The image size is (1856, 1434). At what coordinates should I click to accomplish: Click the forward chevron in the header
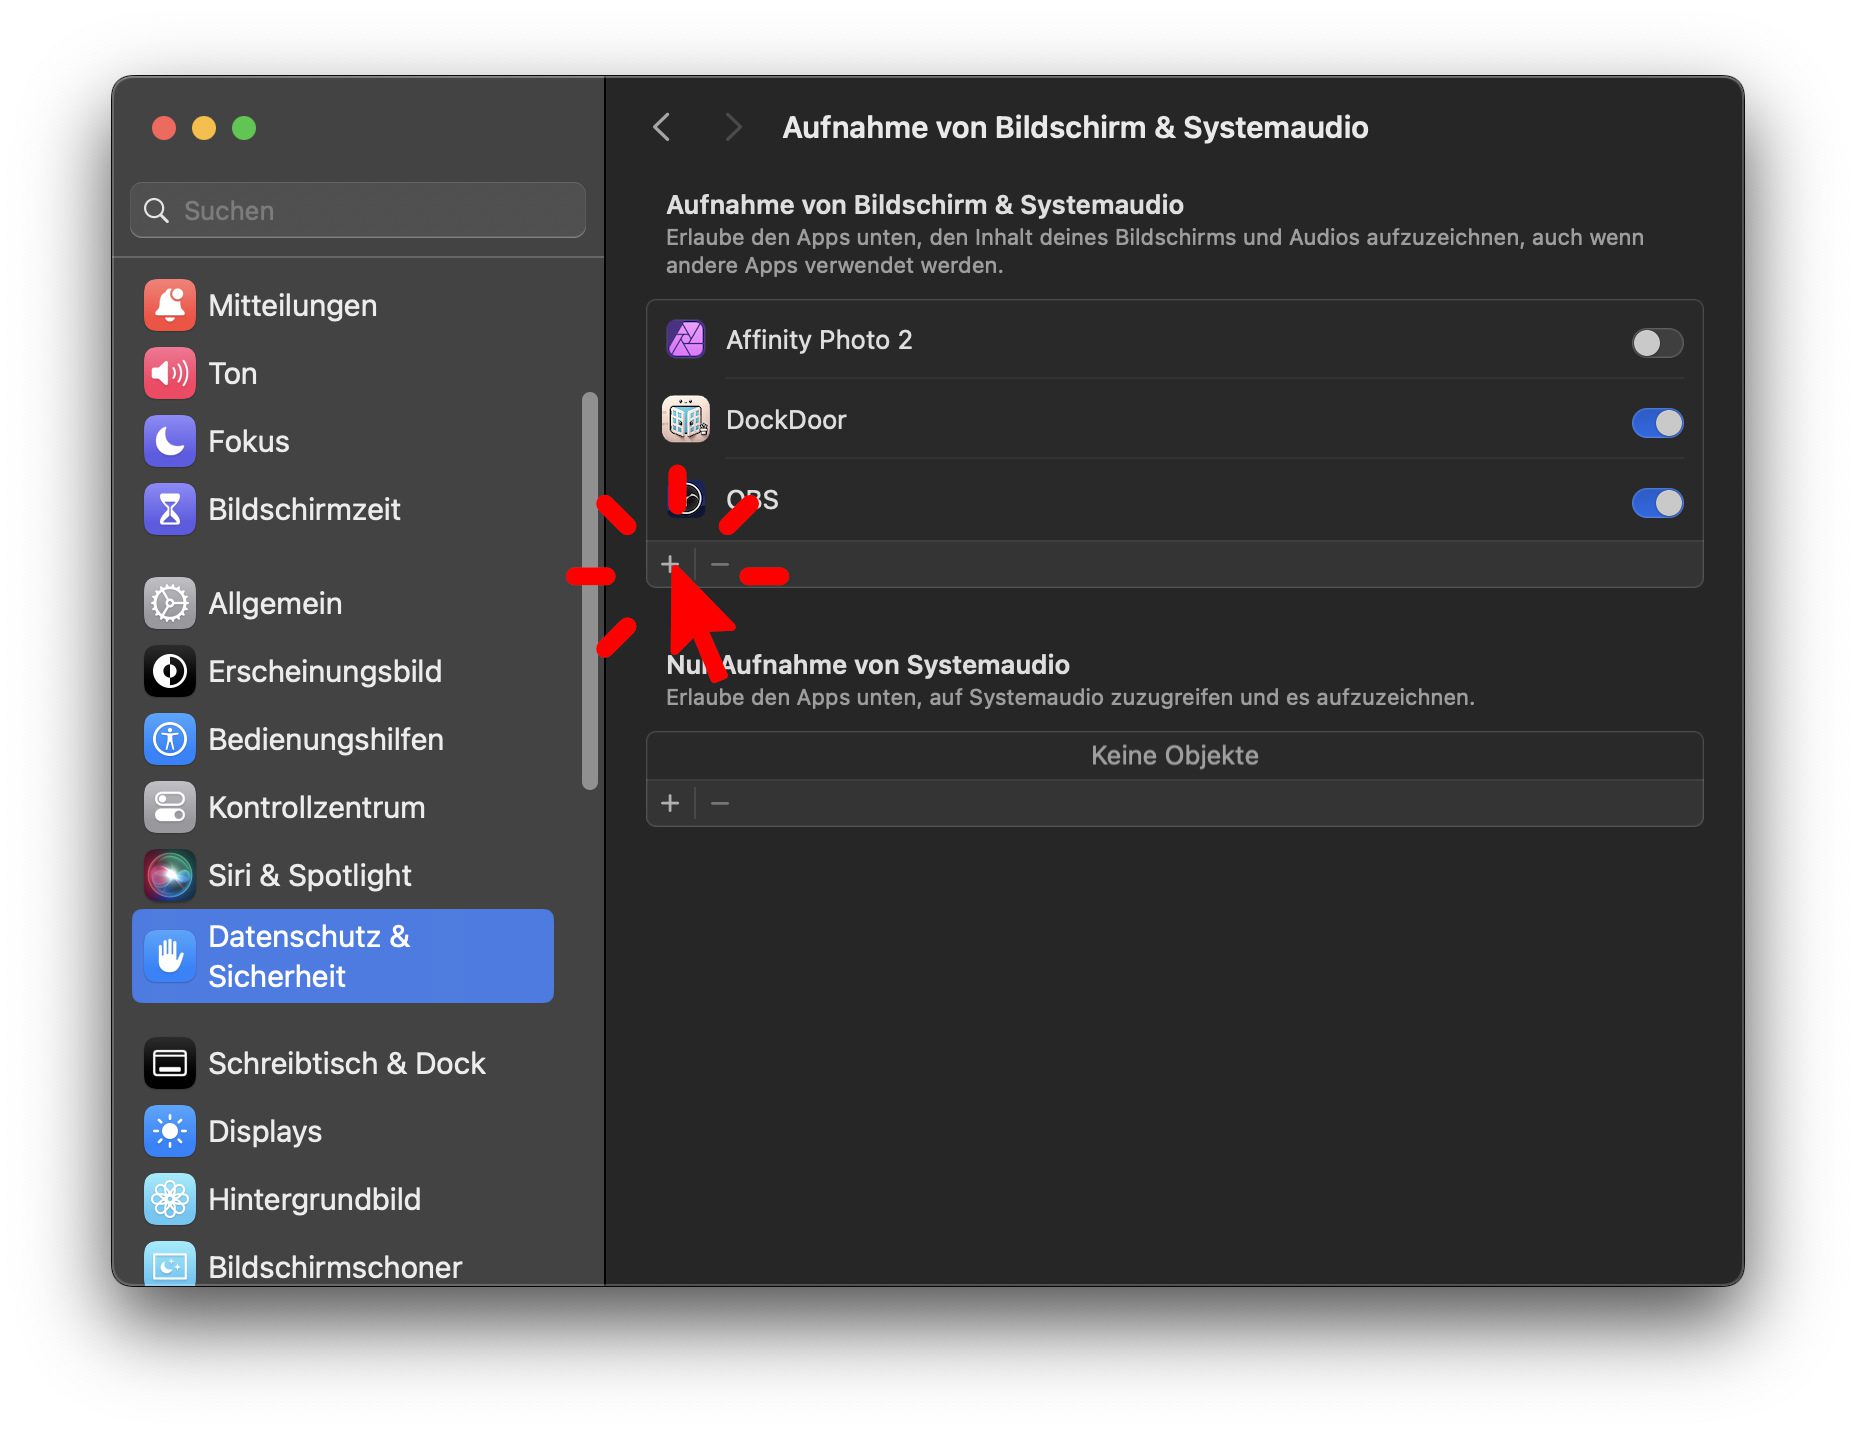(733, 128)
